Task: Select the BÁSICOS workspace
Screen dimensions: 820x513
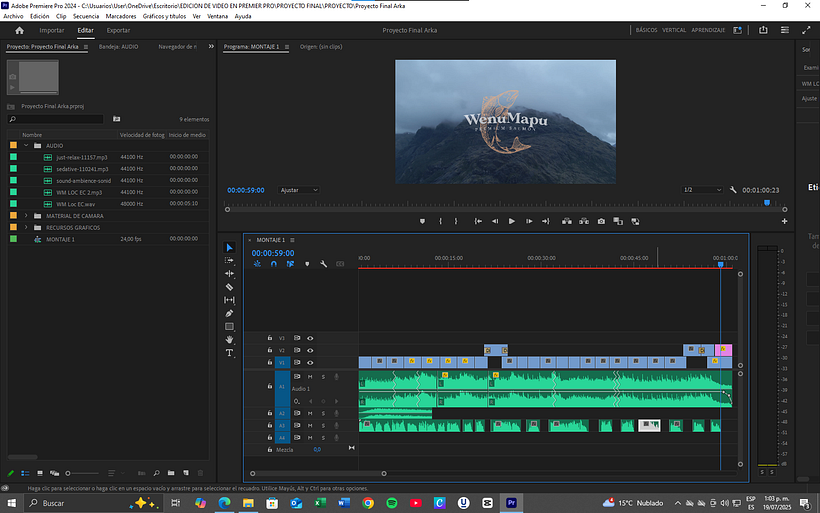Action: [646, 30]
